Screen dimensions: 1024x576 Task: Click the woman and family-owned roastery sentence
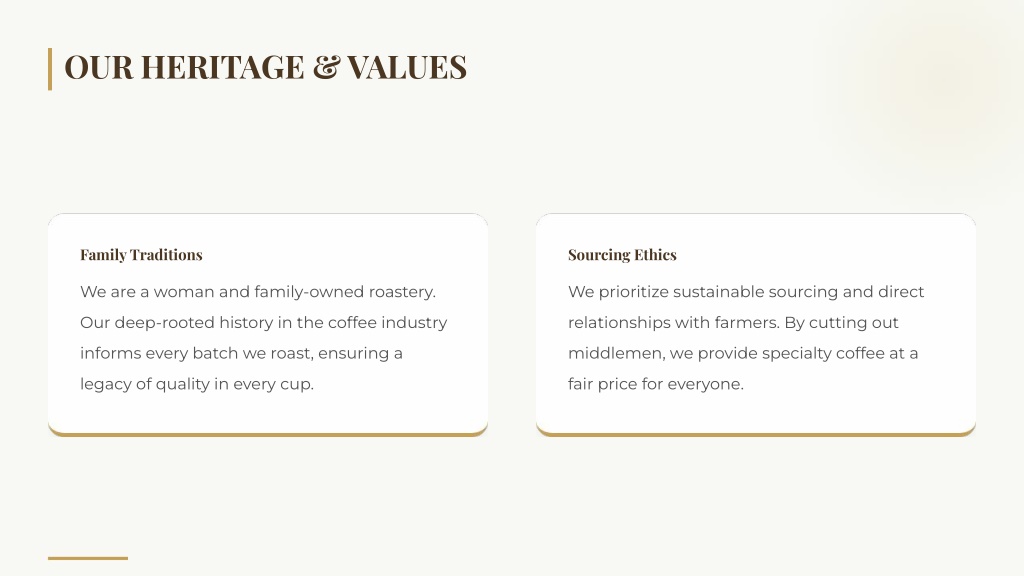pos(257,292)
